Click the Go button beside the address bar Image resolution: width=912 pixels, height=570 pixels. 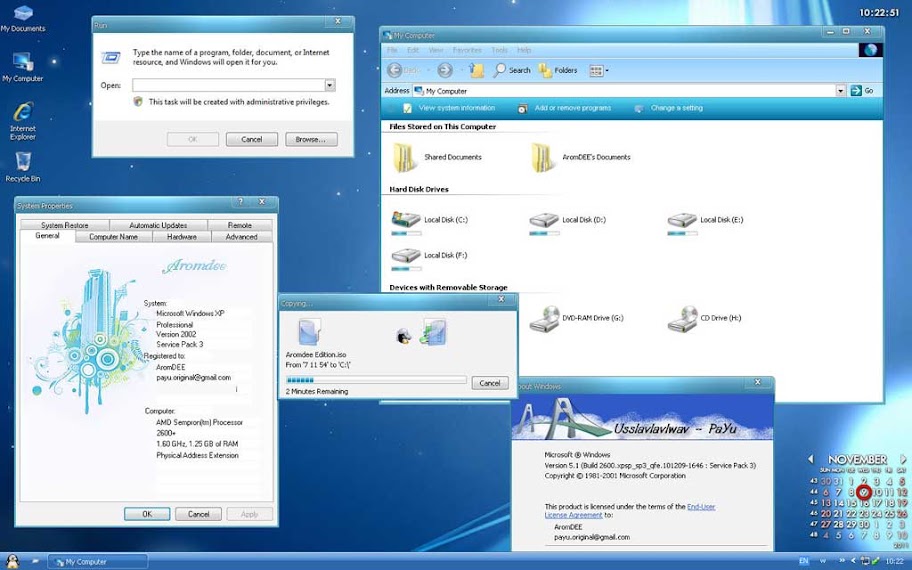click(862, 91)
